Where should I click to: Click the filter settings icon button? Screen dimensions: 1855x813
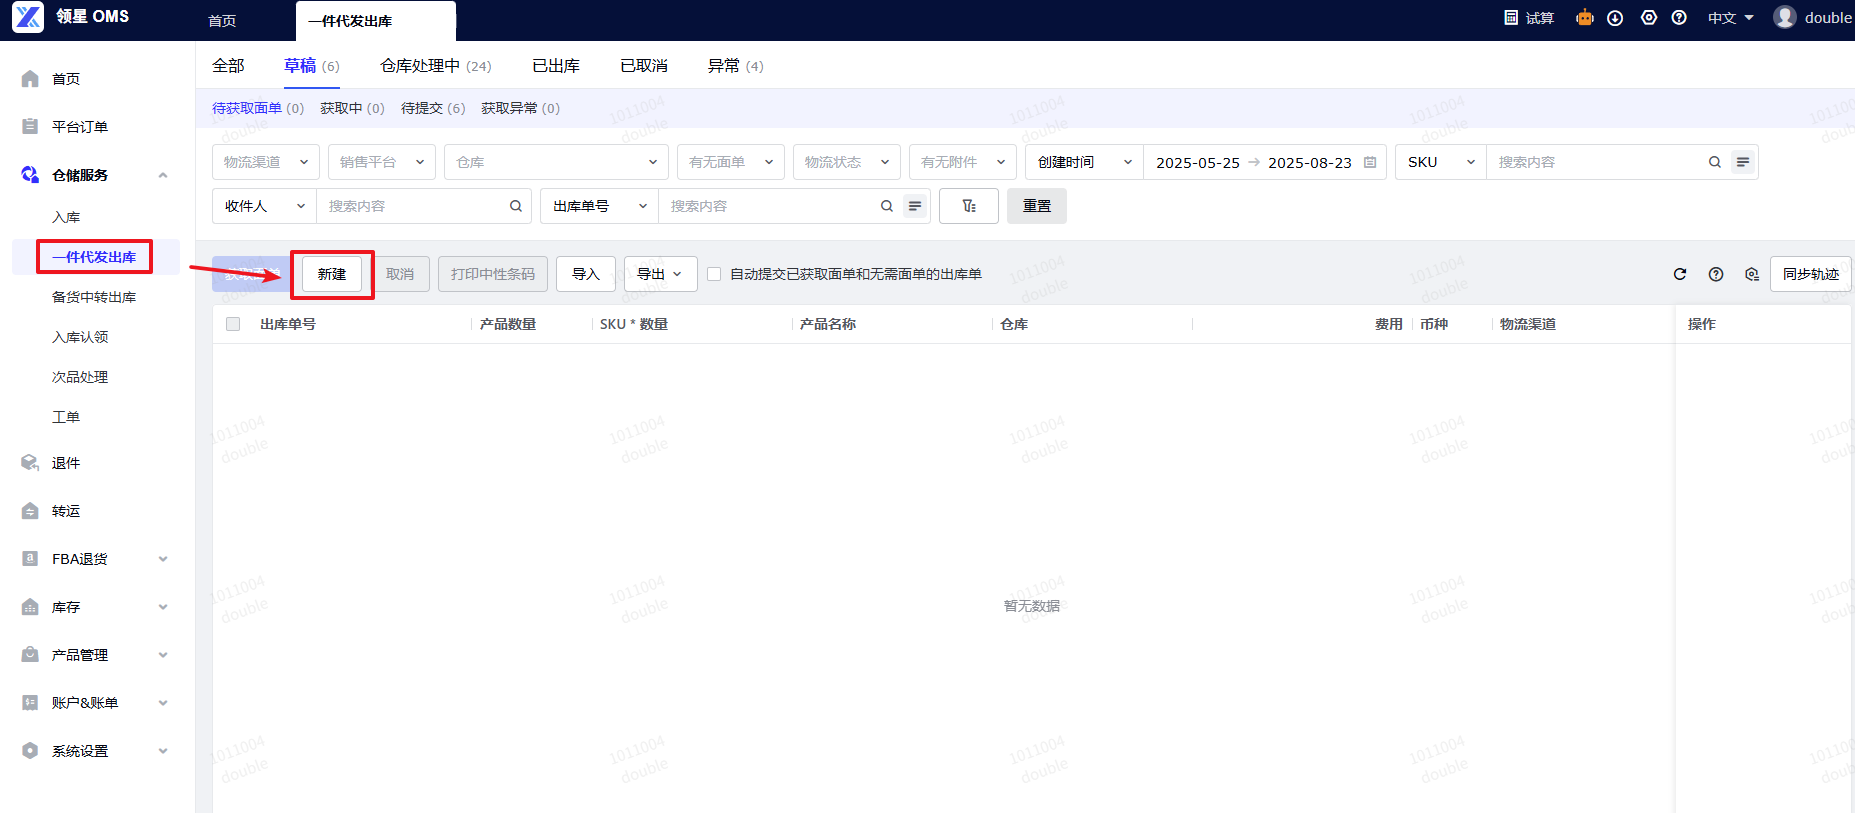[x=969, y=206]
